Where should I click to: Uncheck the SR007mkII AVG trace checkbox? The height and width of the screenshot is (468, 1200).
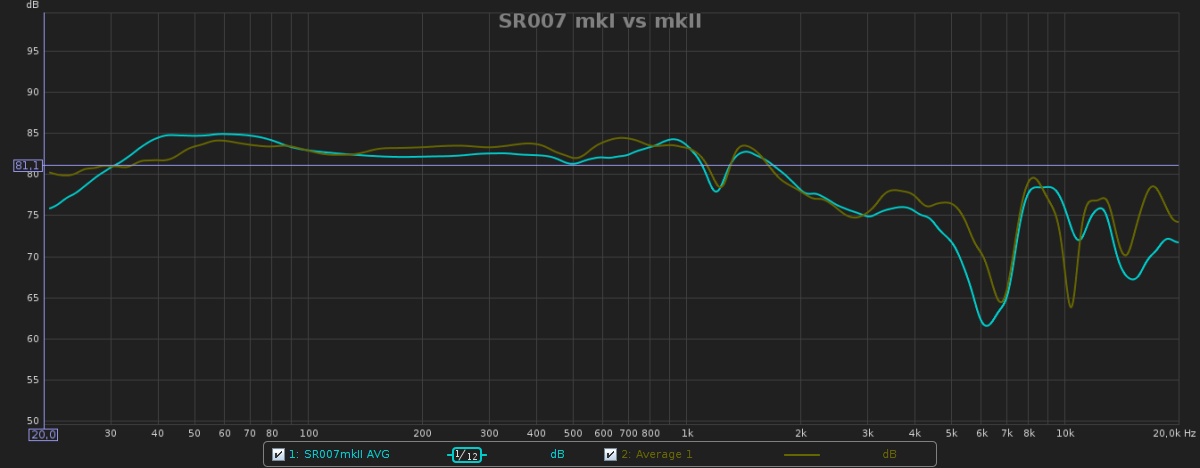tap(278, 455)
